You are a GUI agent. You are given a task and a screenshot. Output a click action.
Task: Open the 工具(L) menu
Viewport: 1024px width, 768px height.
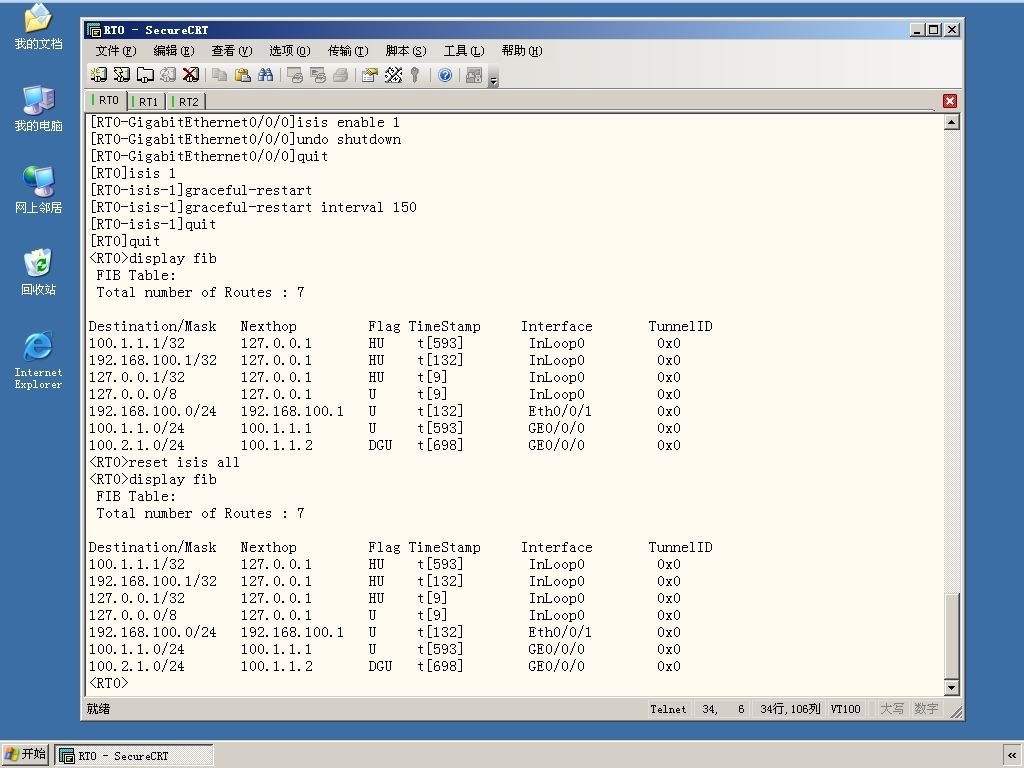coord(464,51)
